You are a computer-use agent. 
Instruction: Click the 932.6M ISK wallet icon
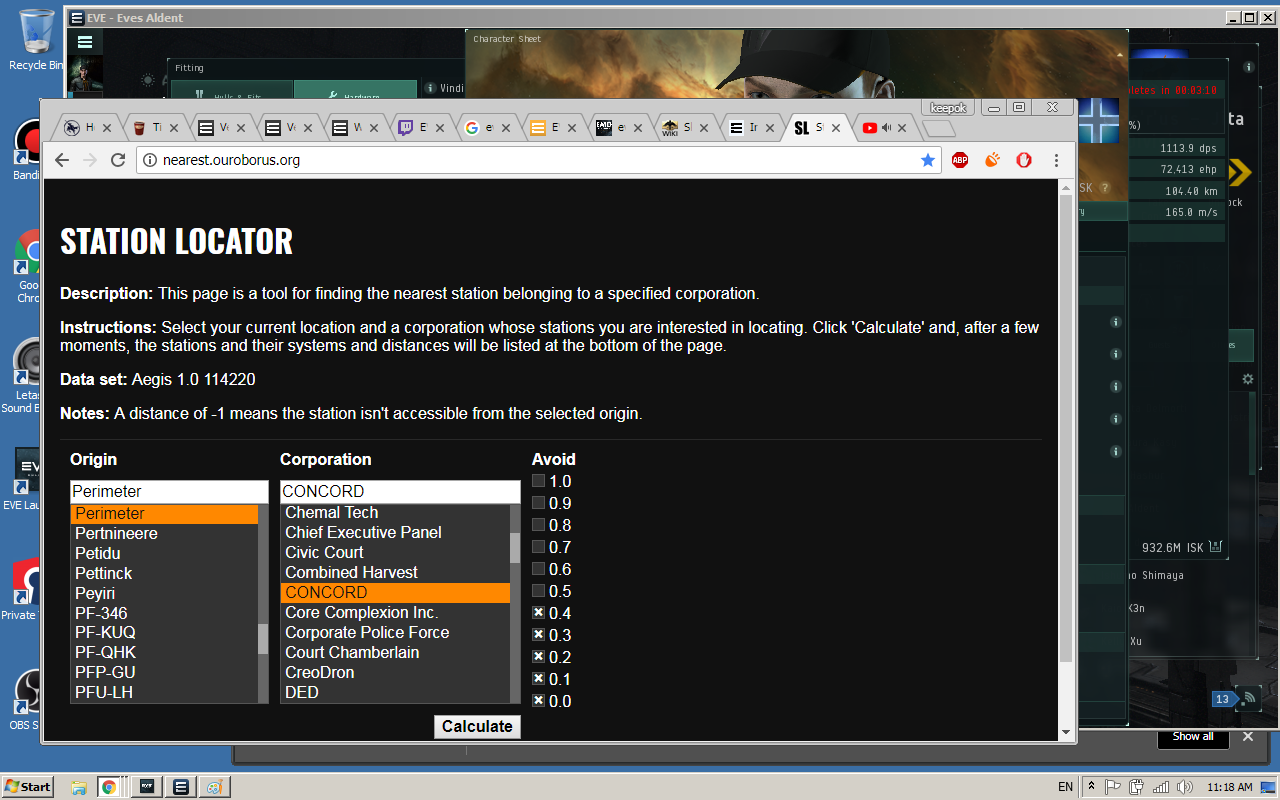point(1216,547)
